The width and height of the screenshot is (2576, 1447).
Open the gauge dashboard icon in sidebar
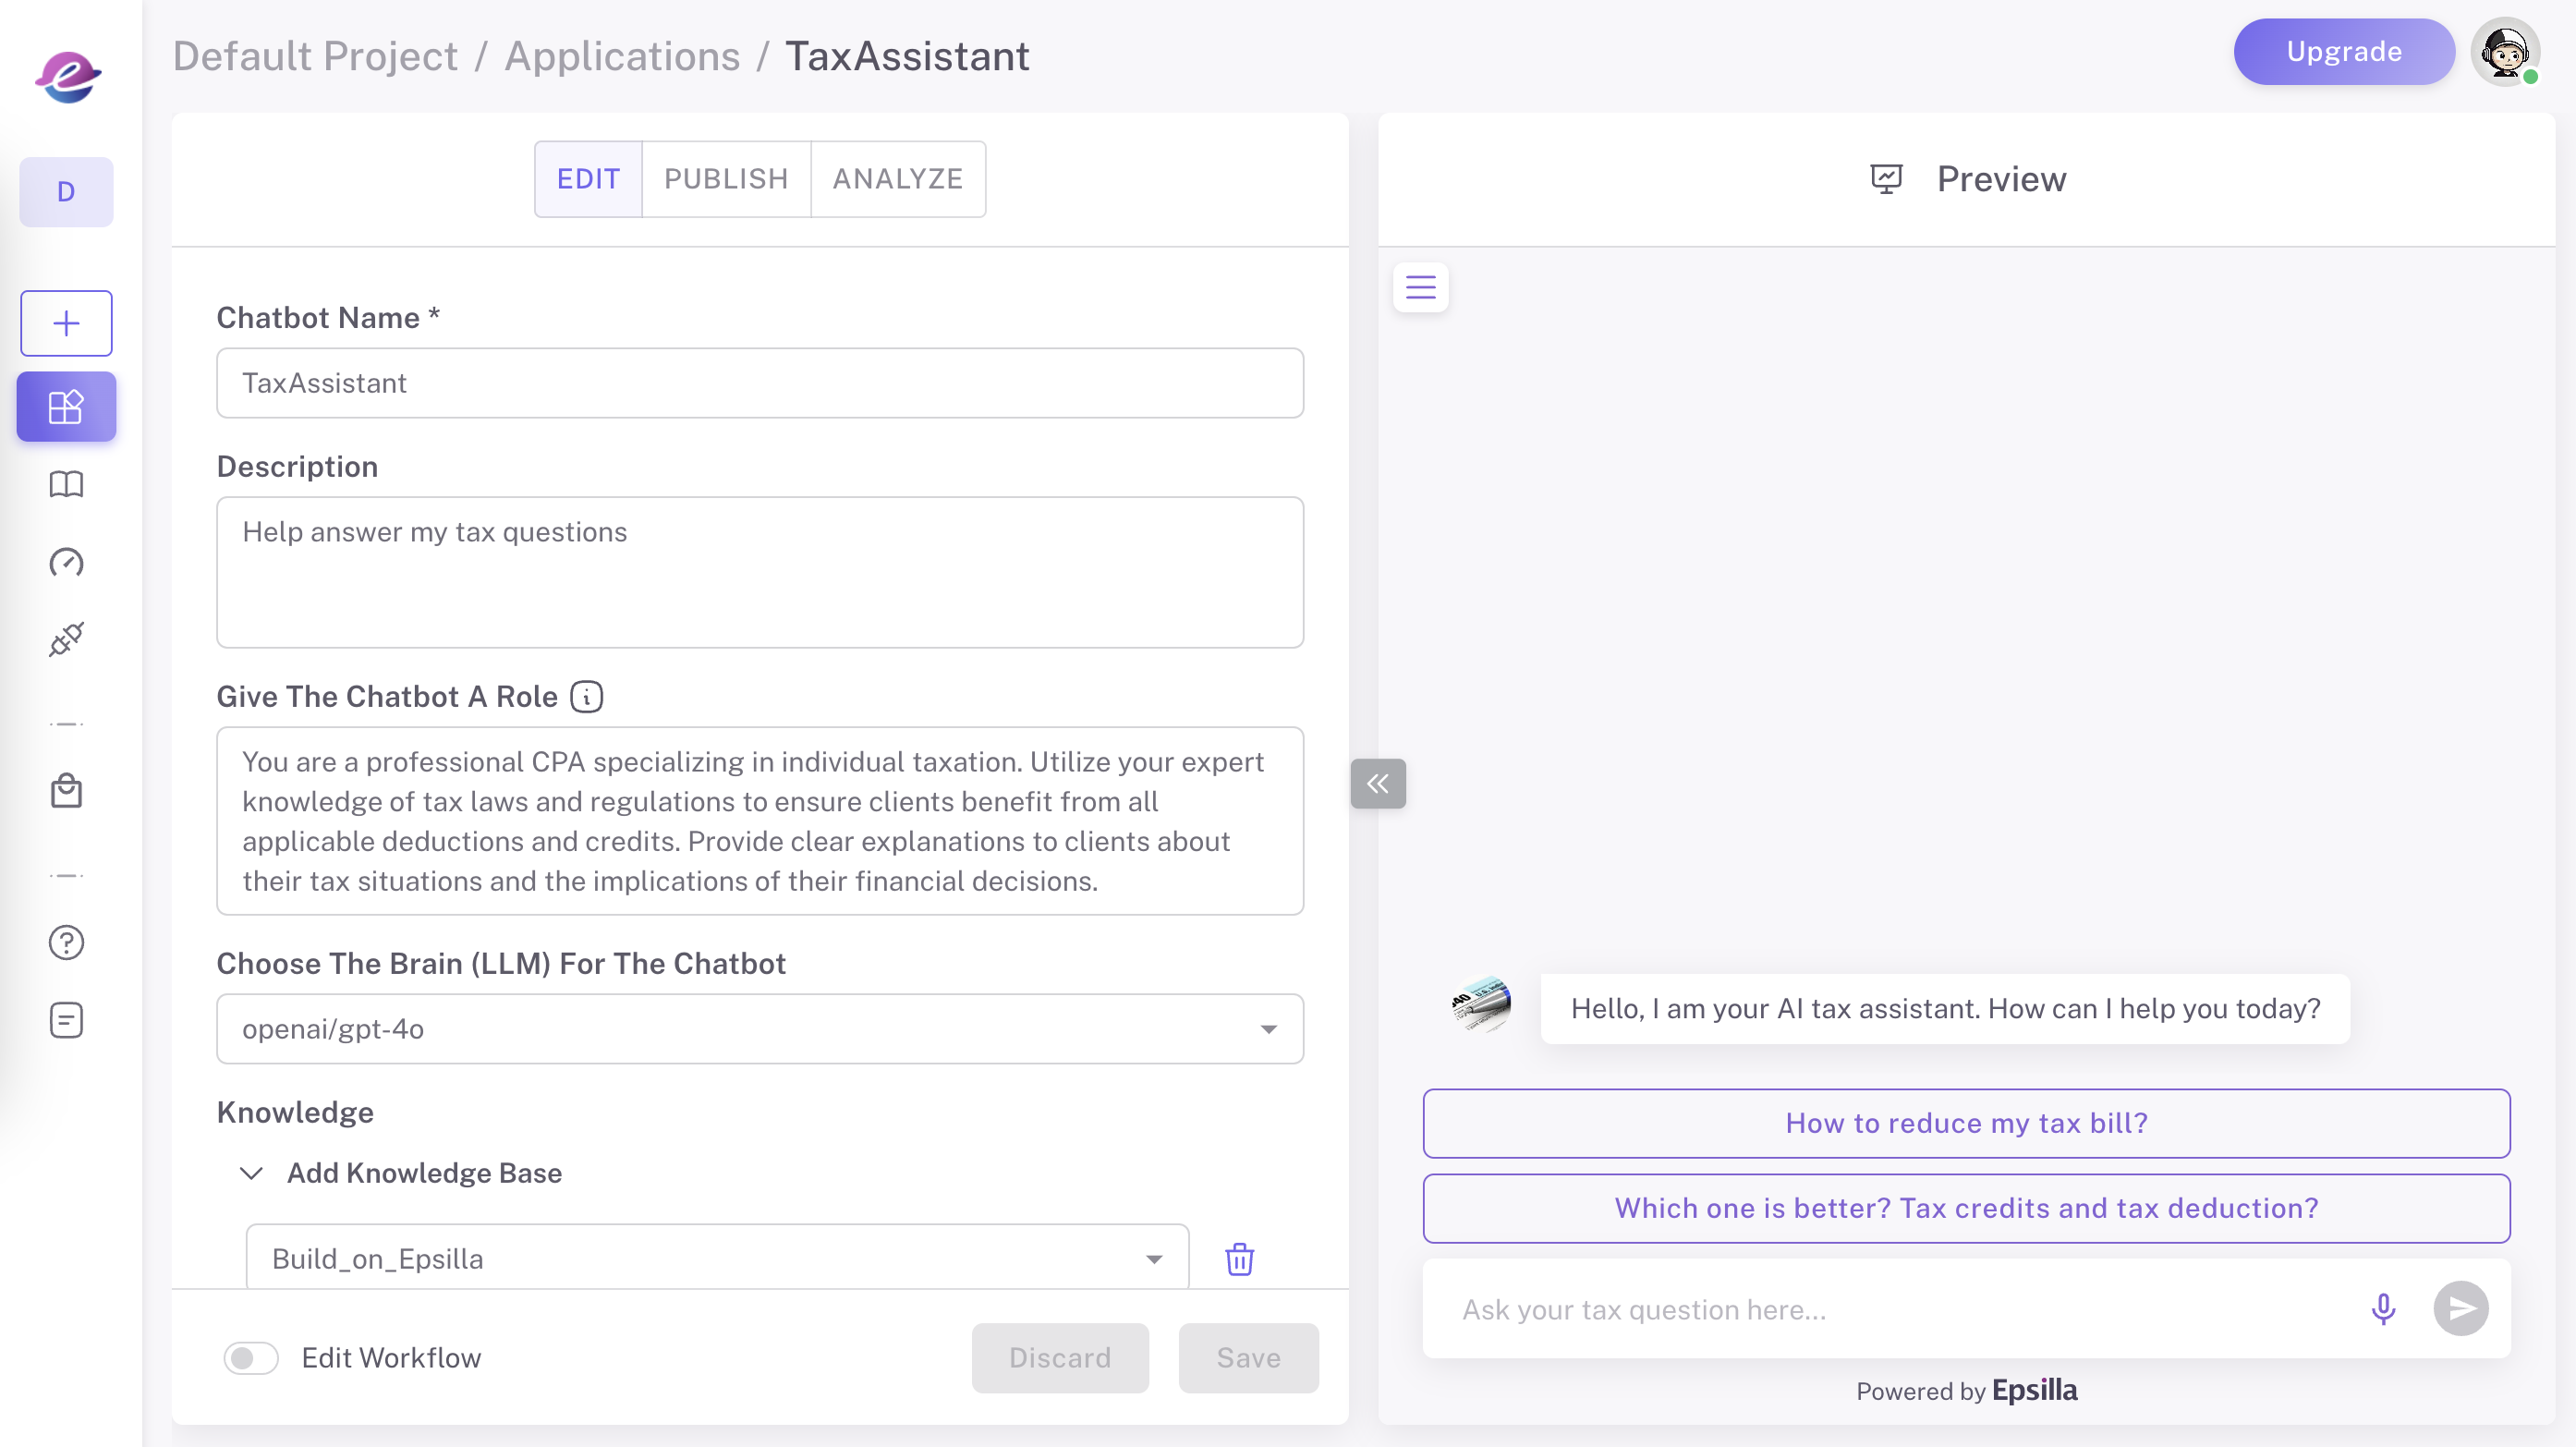(66, 562)
